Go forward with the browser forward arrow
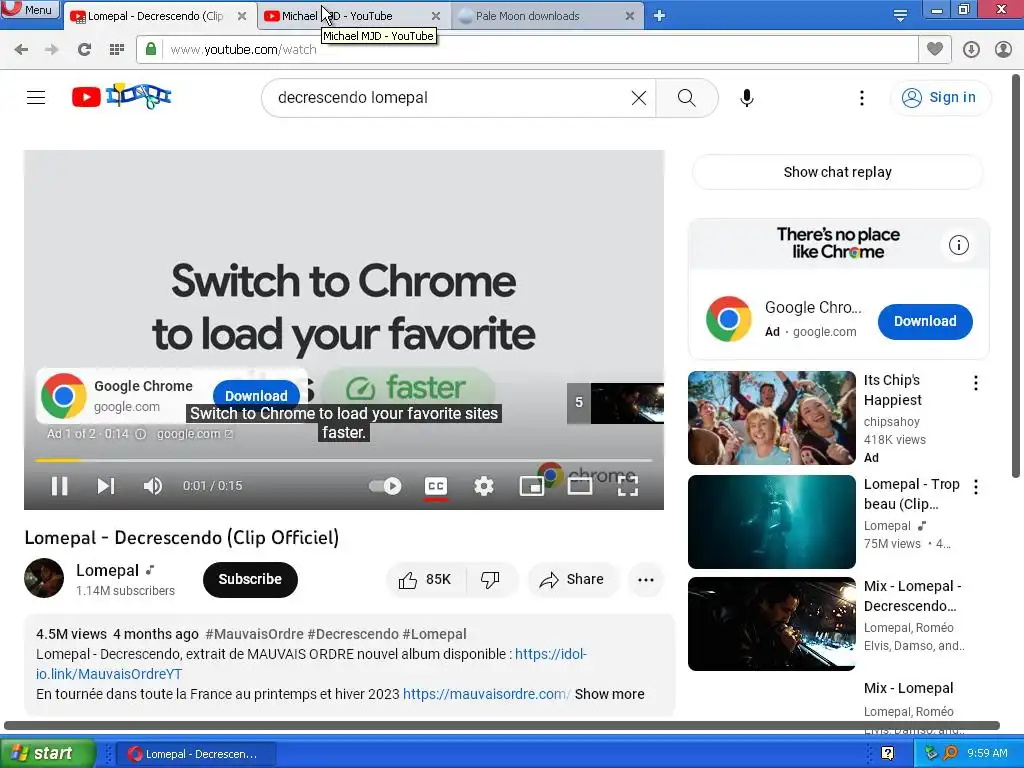Viewport: 1024px width, 768px height. point(52,50)
